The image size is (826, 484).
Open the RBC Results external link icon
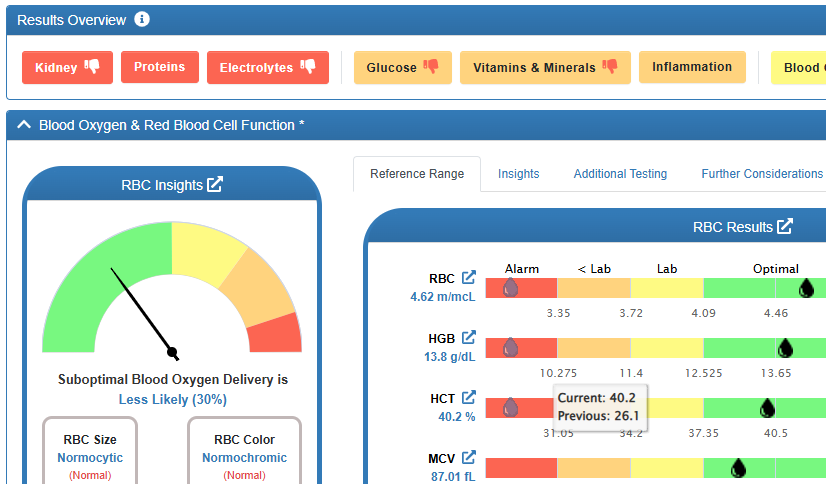tap(785, 226)
